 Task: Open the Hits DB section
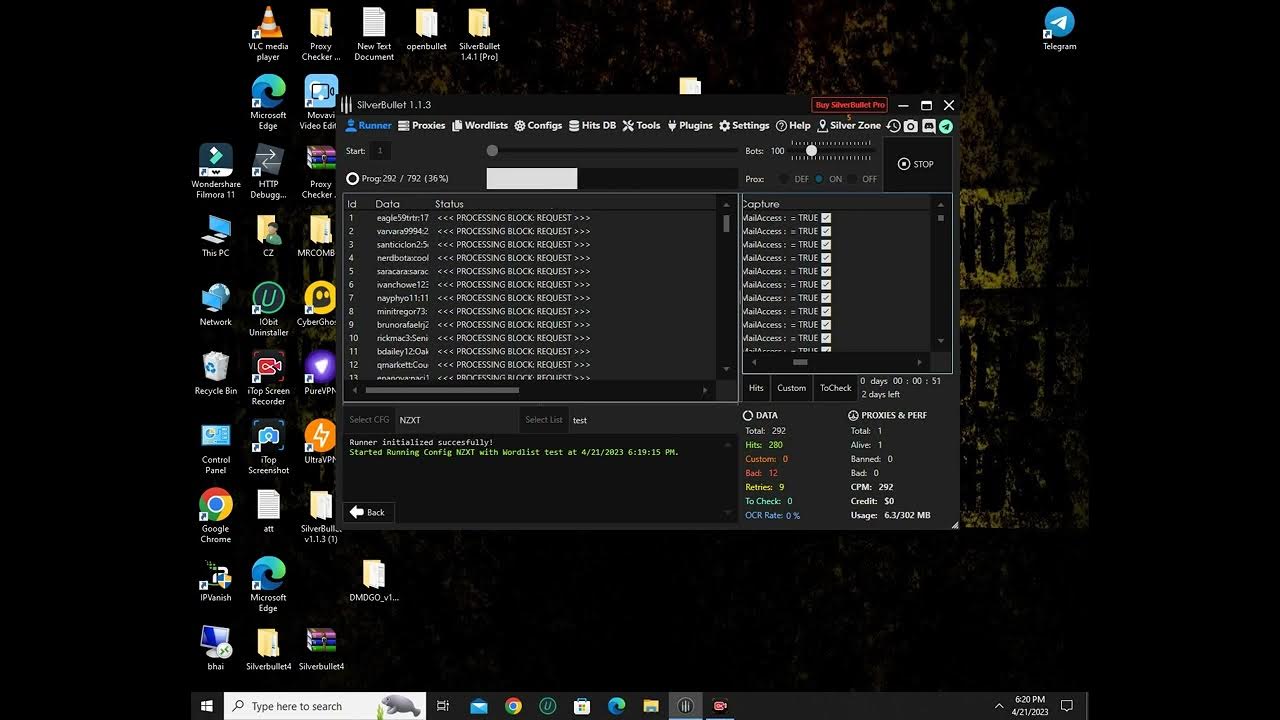592,126
